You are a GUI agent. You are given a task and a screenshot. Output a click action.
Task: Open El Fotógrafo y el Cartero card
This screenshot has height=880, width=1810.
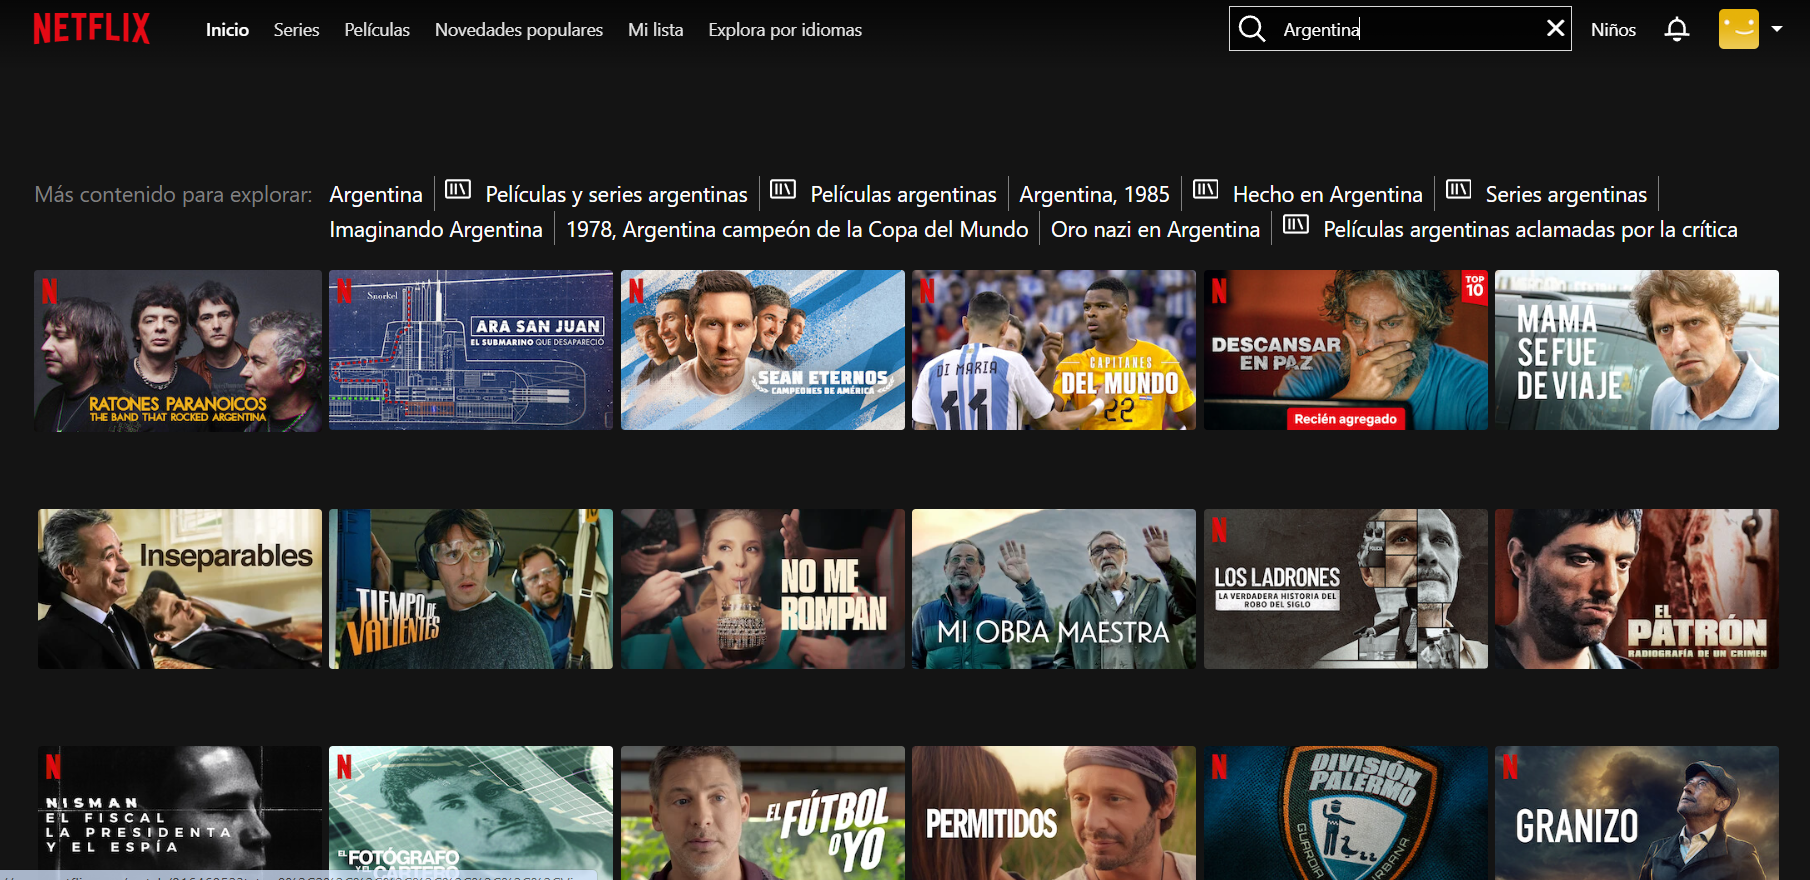tap(471, 813)
